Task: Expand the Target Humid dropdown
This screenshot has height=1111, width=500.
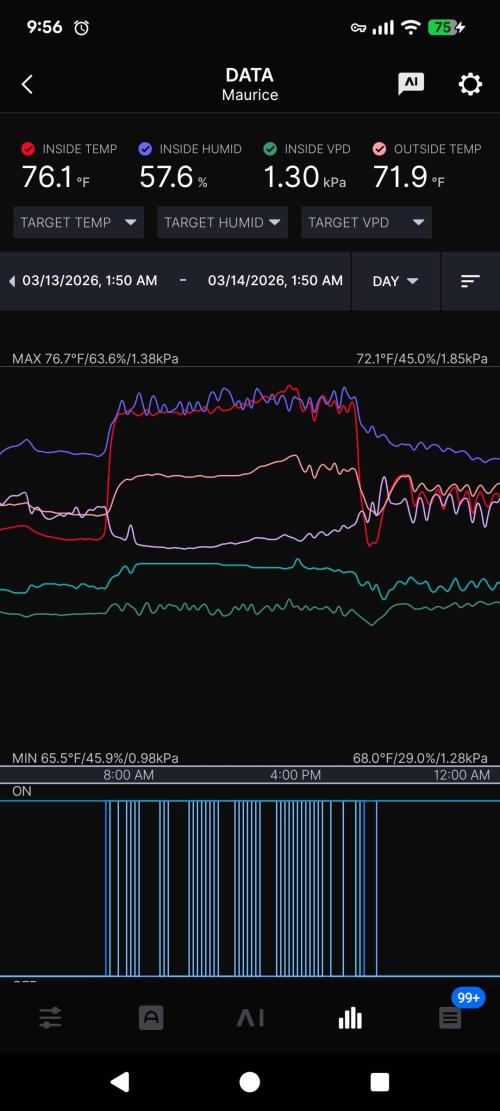Action: tap(222, 222)
